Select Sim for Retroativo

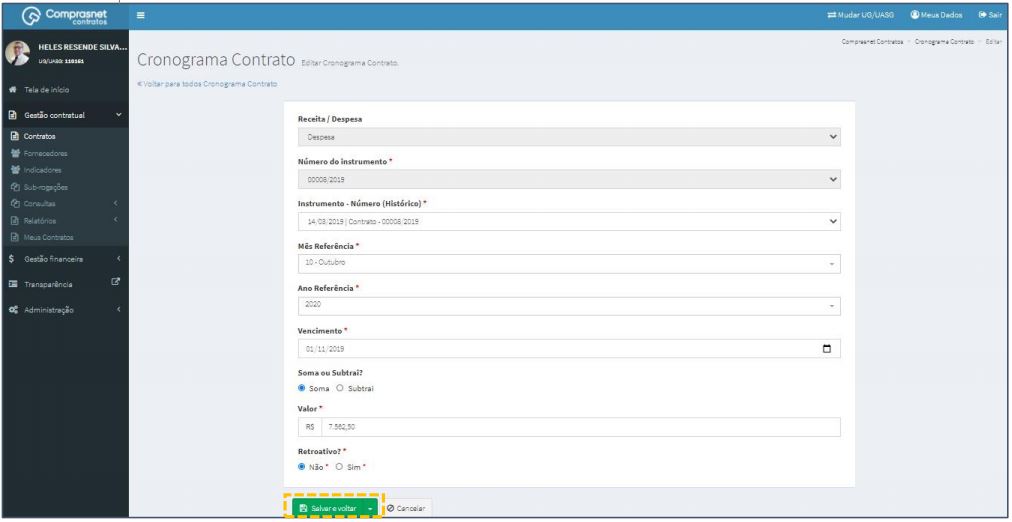(339, 467)
